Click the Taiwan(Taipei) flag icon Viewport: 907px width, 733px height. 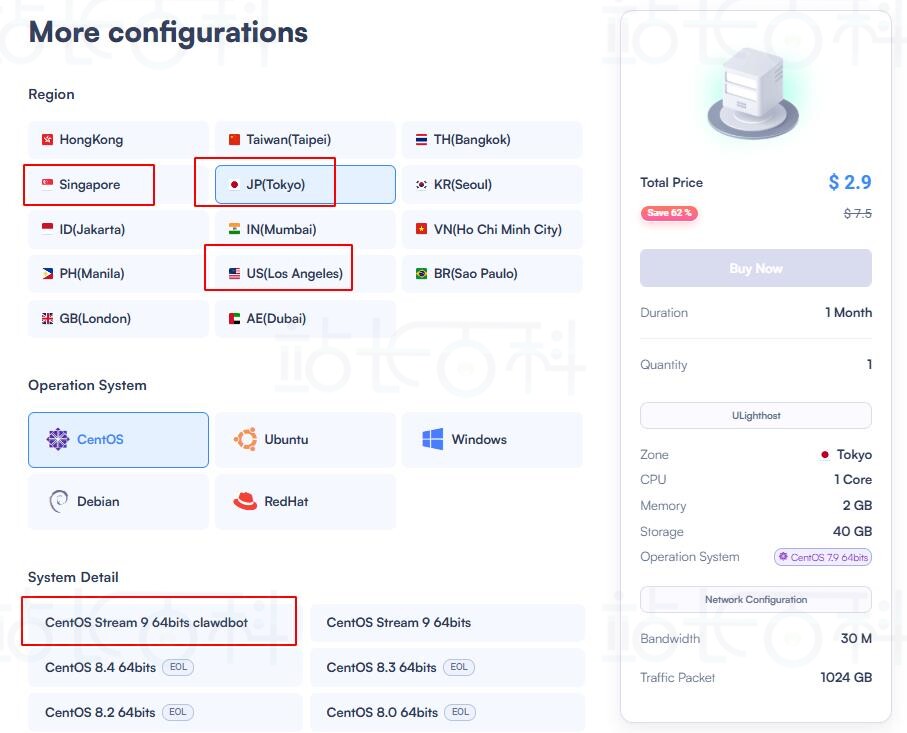(234, 139)
